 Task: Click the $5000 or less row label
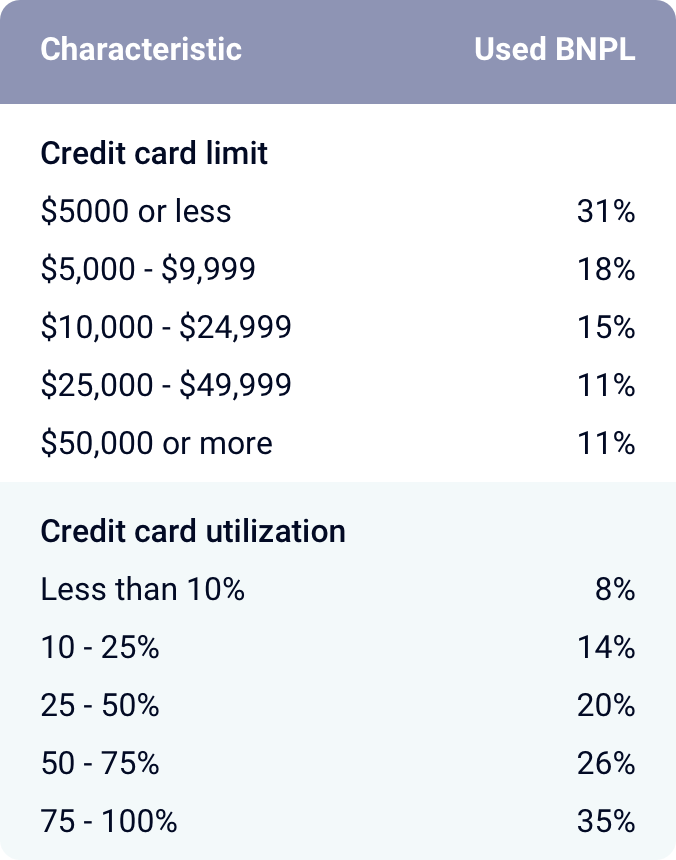point(136,212)
